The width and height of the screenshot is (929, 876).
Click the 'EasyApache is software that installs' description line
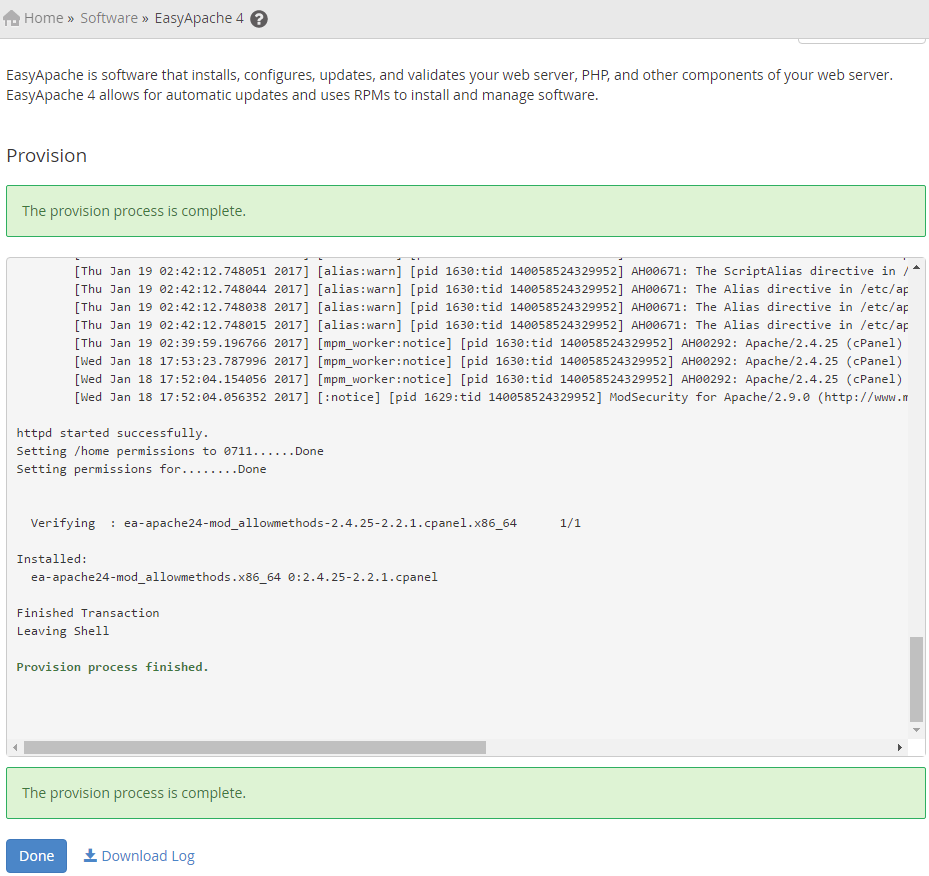(449, 75)
